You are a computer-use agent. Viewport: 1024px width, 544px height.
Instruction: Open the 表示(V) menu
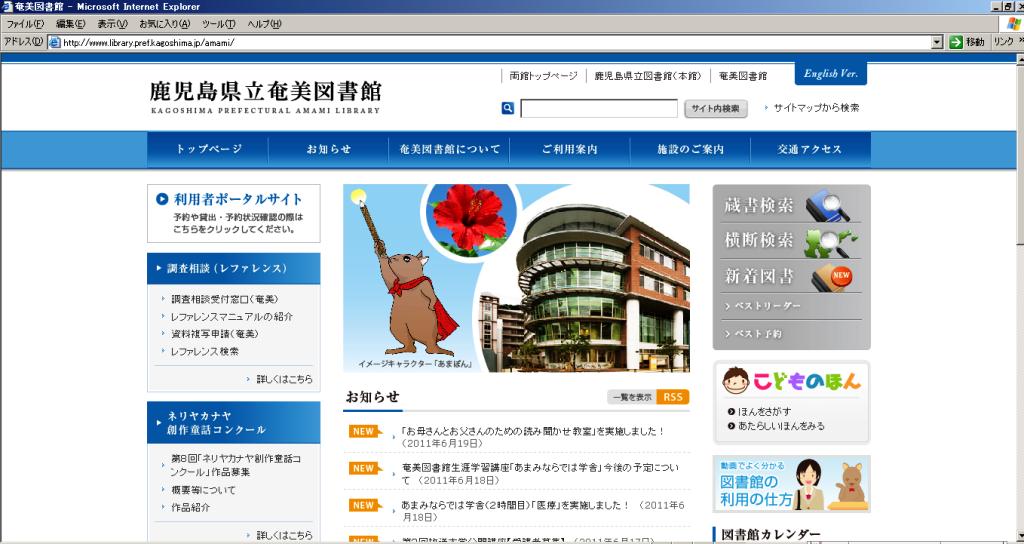point(112,24)
